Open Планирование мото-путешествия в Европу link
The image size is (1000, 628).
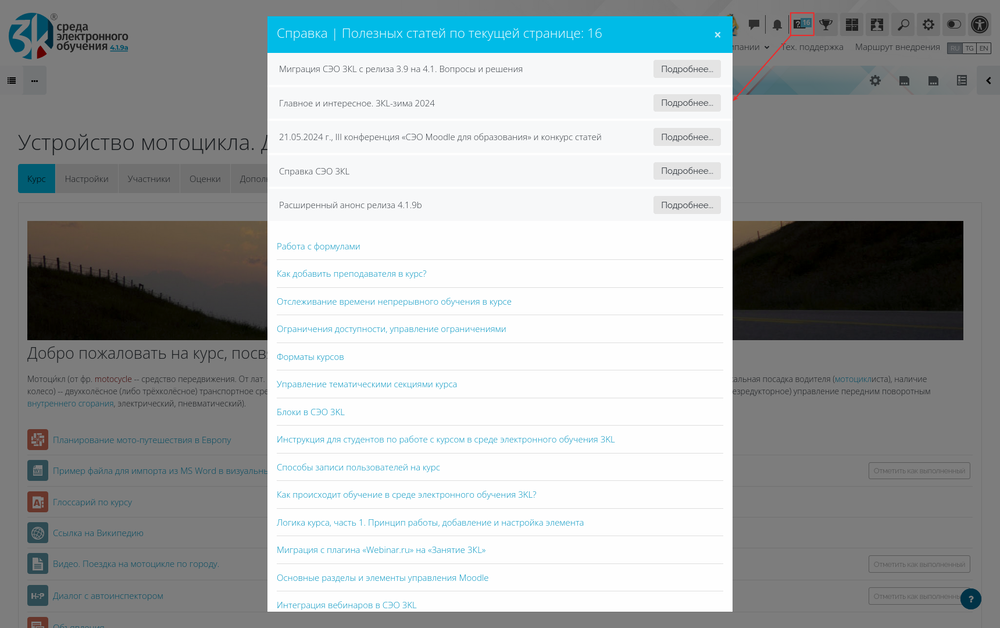click(142, 440)
